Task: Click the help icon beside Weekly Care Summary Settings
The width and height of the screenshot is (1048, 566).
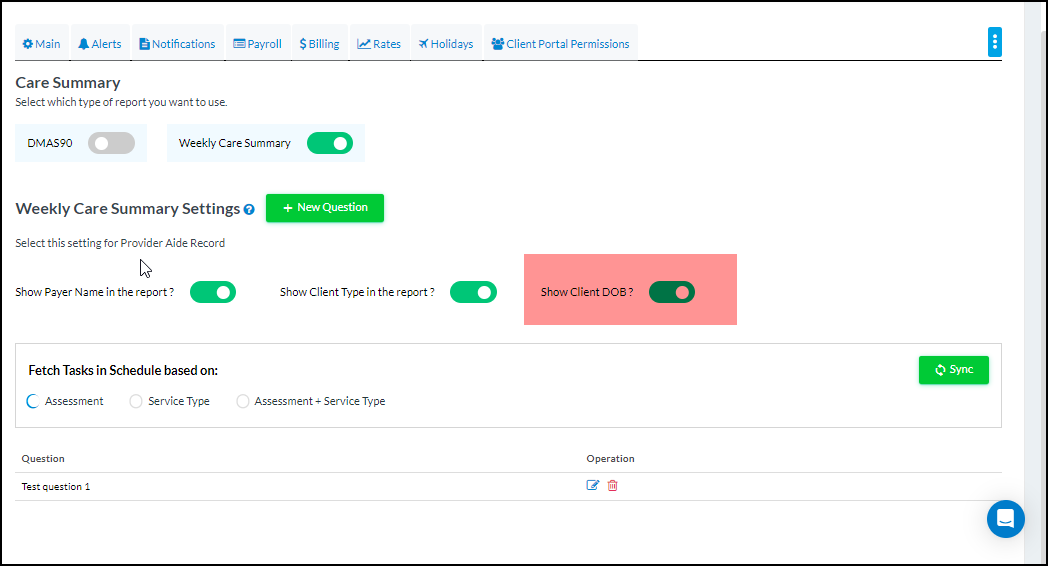Action: pos(249,210)
